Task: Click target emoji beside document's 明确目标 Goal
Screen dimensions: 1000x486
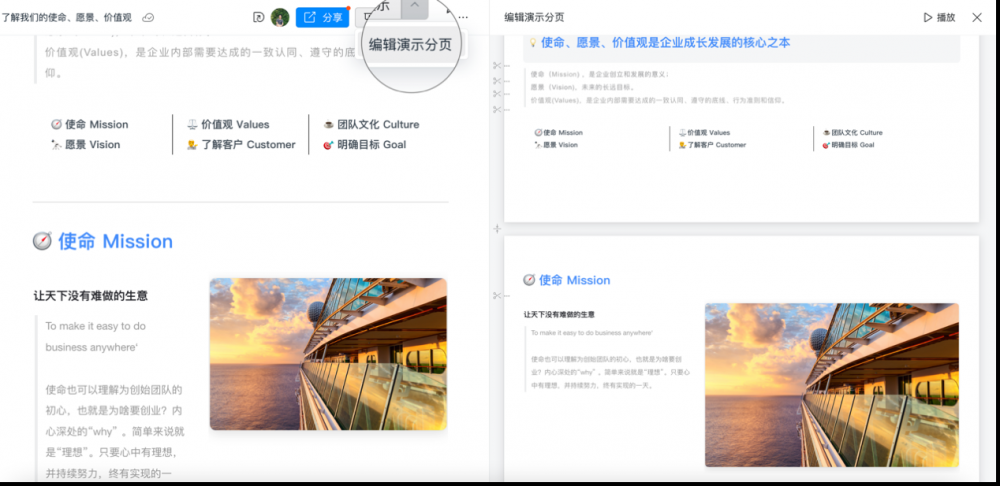Action: [x=328, y=145]
